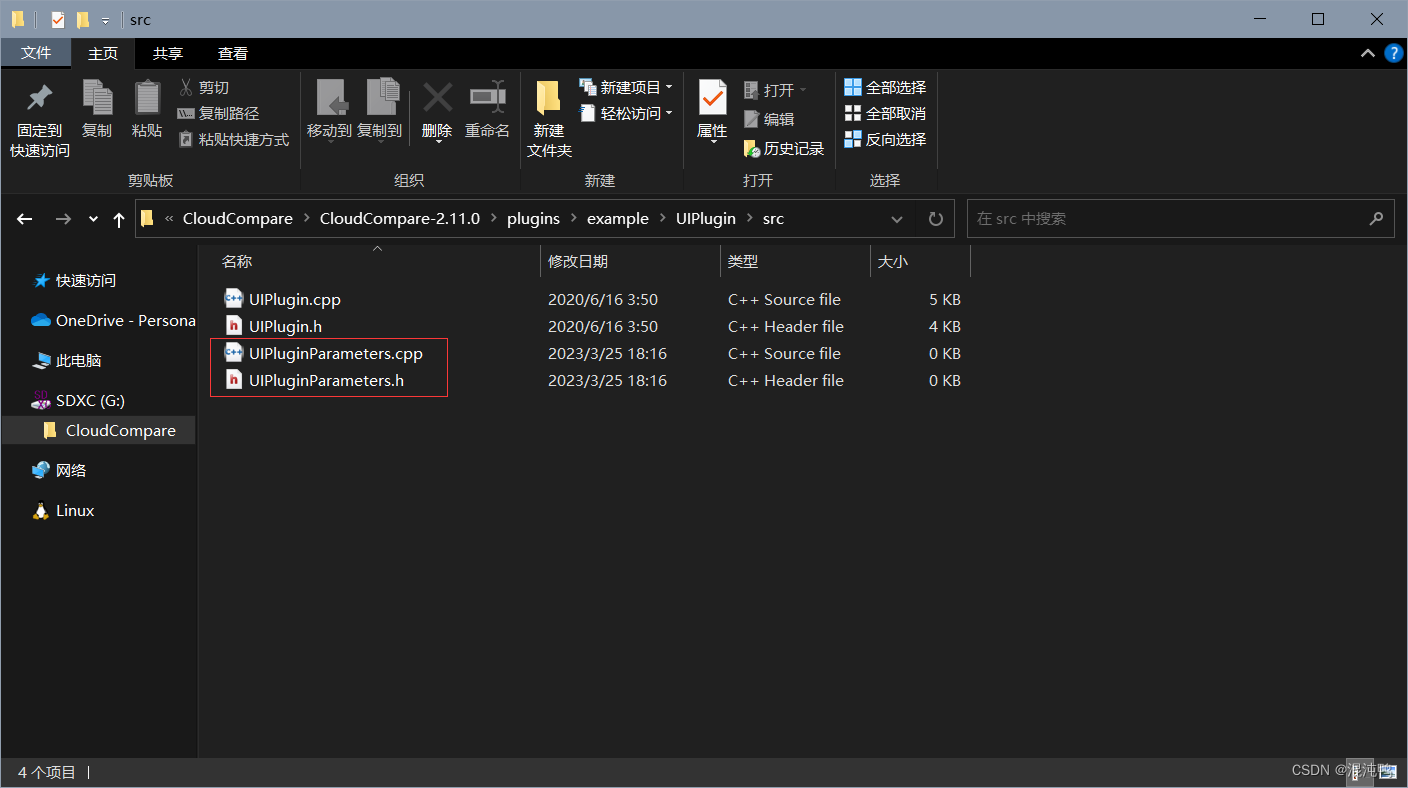This screenshot has width=1408, height=788.
Task: Switch to the View (查看) tab
Action: 233,53
